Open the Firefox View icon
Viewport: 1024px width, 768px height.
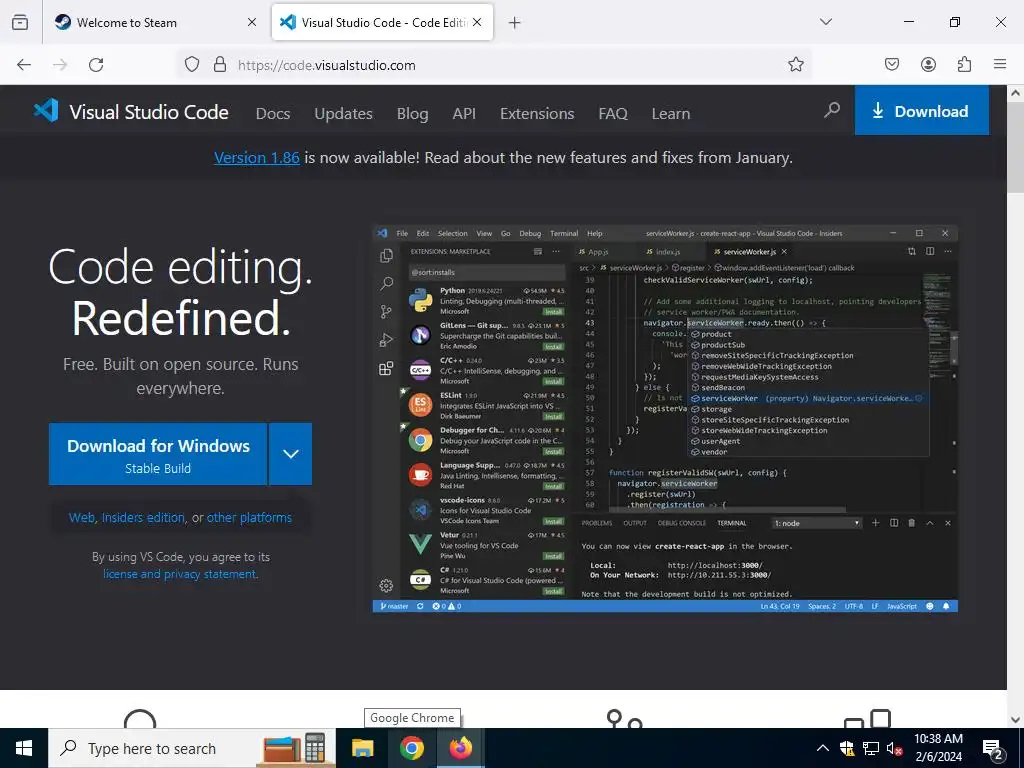pos(20,22)
